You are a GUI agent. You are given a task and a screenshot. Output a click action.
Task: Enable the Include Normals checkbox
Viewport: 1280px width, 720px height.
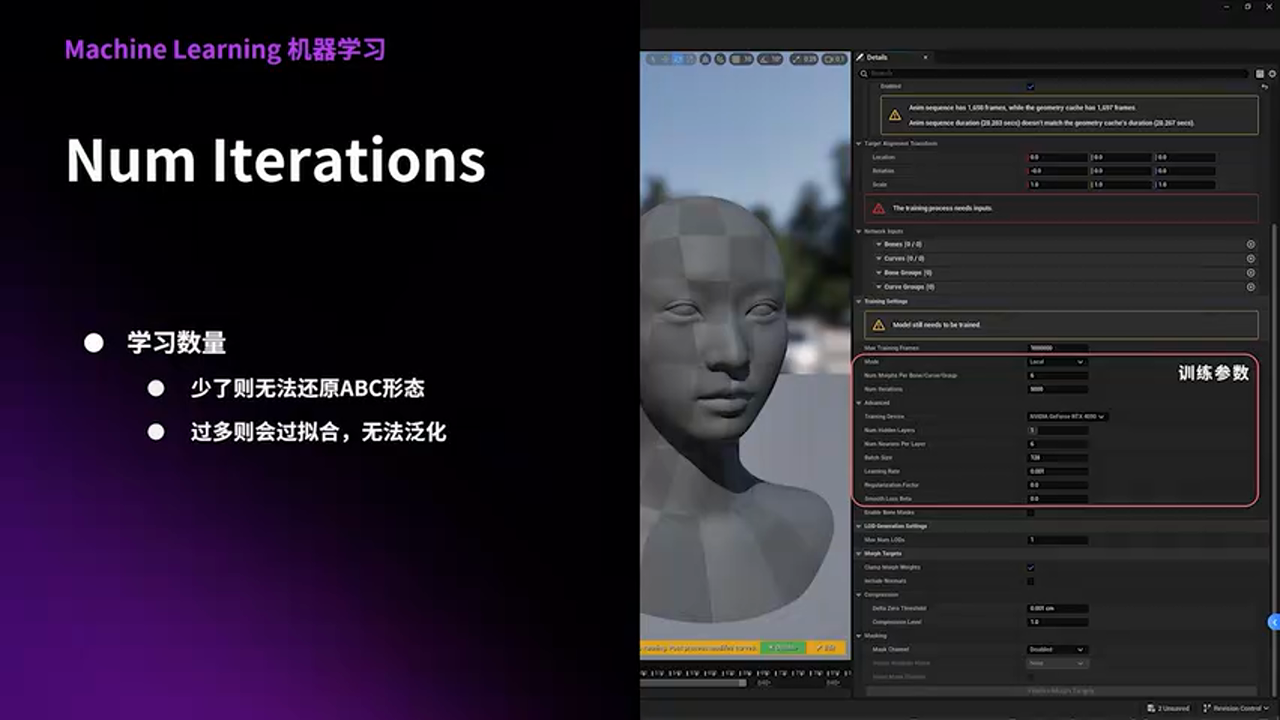click(x=1030, y=580)
